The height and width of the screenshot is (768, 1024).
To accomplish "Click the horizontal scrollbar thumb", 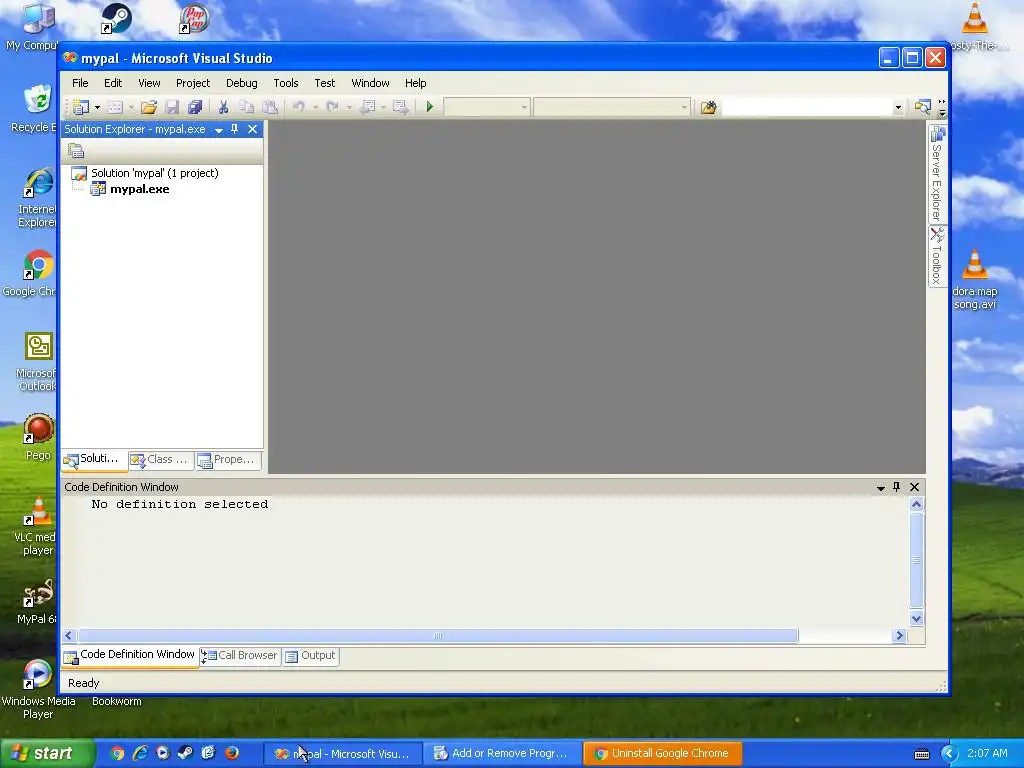I will 438,635.
